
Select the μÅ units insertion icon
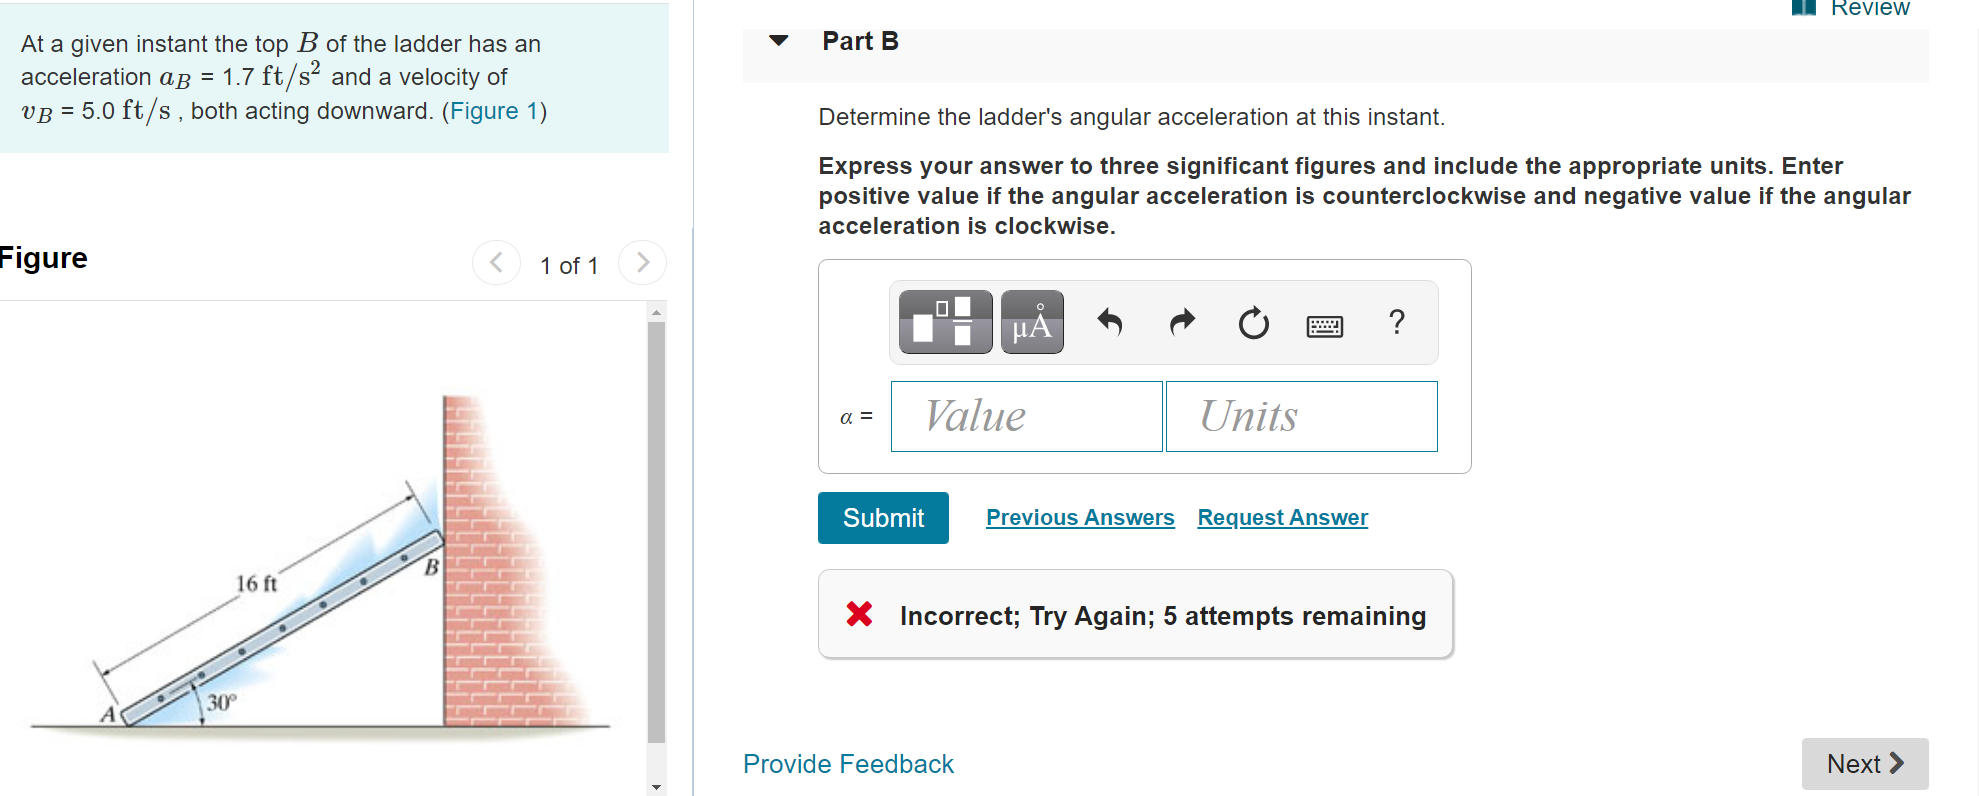(x=1032, y=322)
